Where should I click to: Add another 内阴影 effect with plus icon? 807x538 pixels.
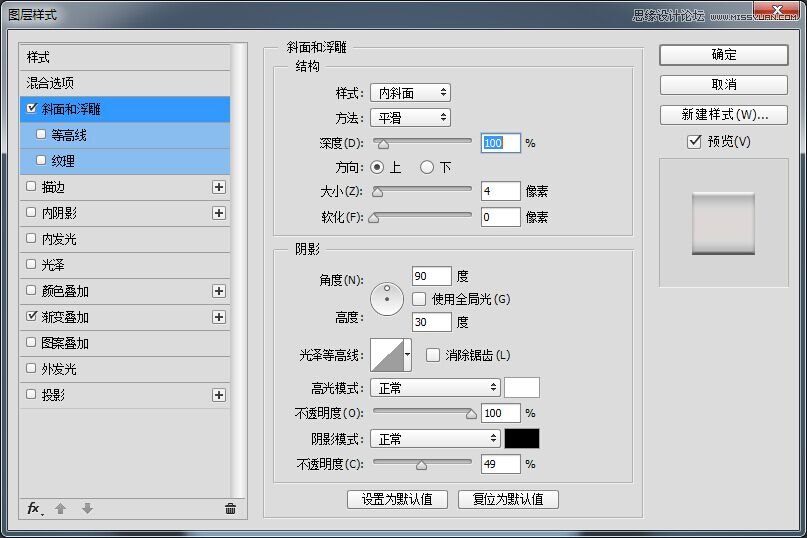coord(219,213)
